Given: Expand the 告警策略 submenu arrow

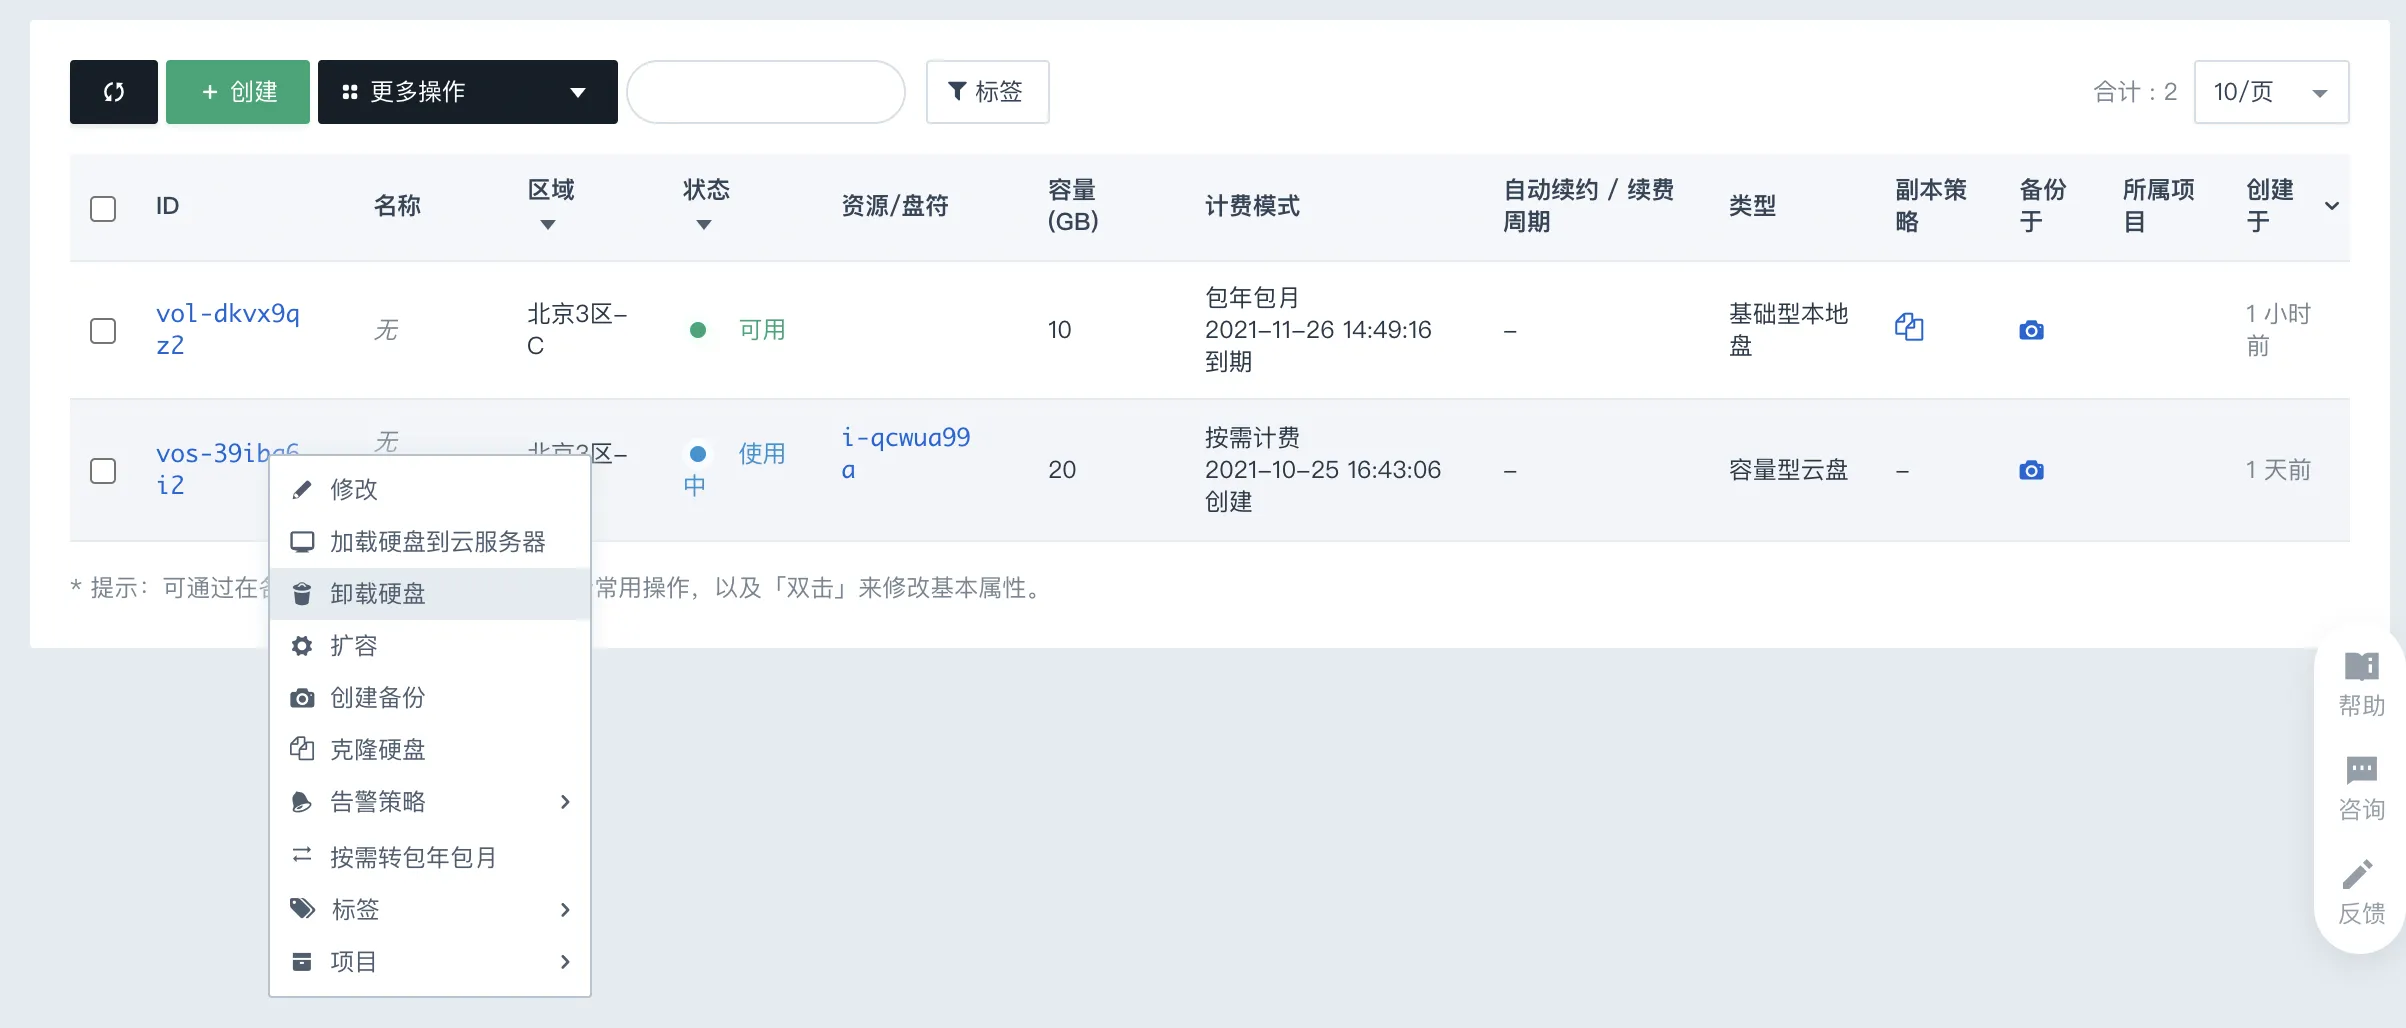Looking at the screenshot, I should click(x=565, y=802).
